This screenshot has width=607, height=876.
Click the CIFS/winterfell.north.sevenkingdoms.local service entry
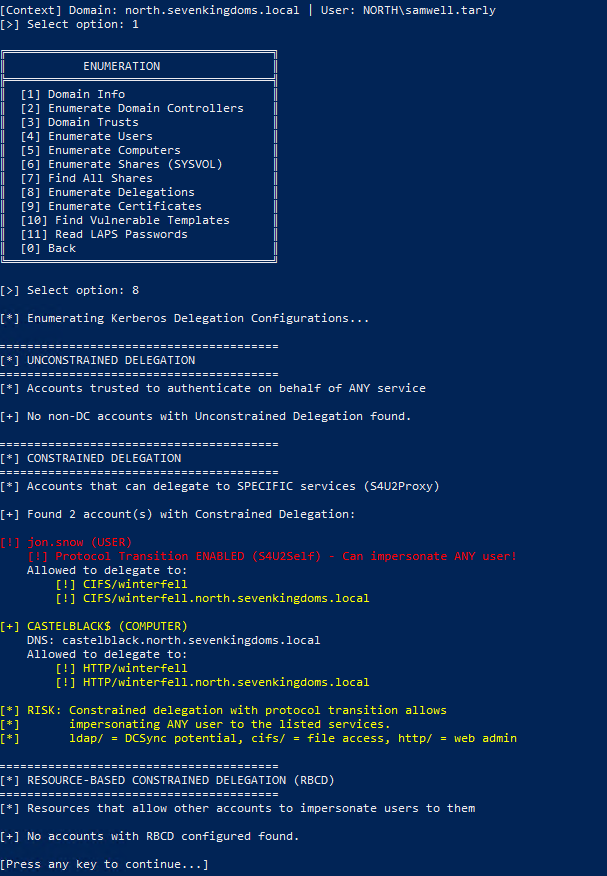226,598
